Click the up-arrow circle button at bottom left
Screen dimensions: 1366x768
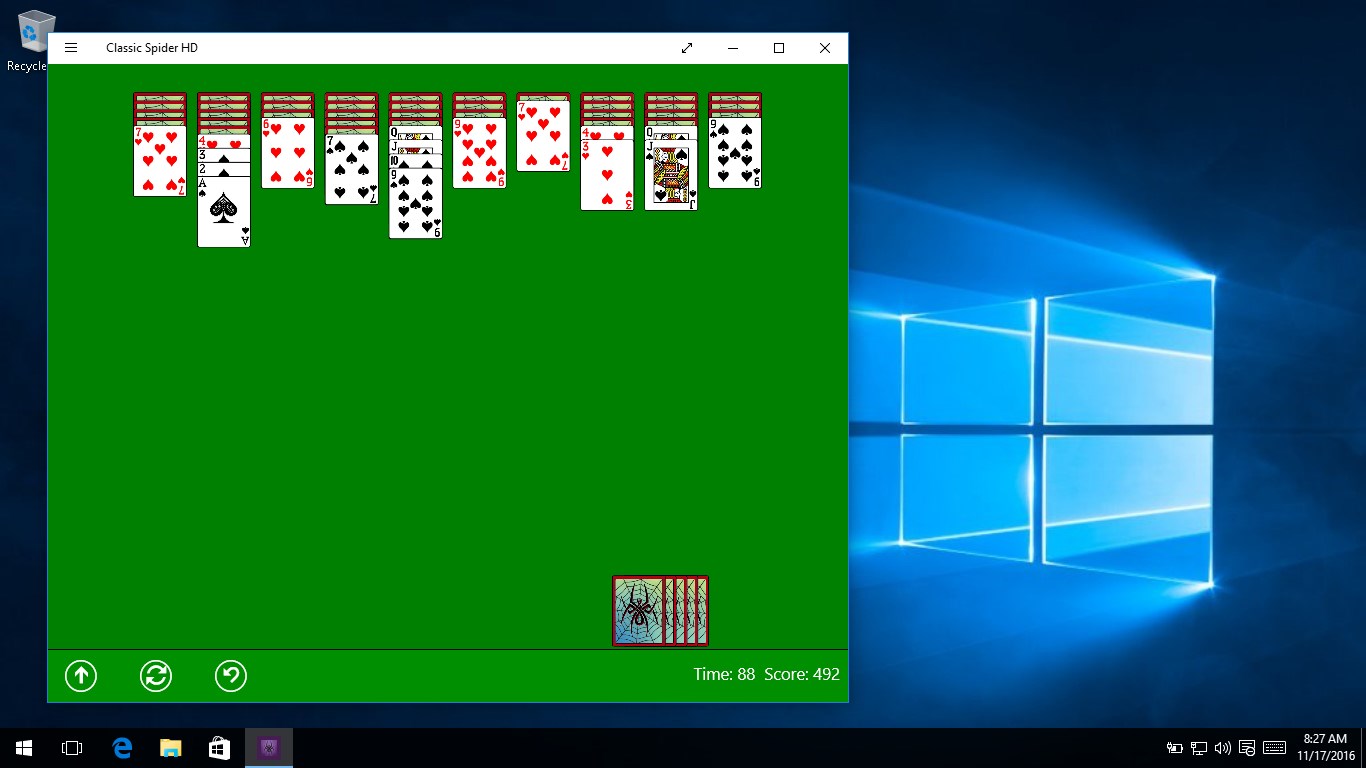coord(81,676)
